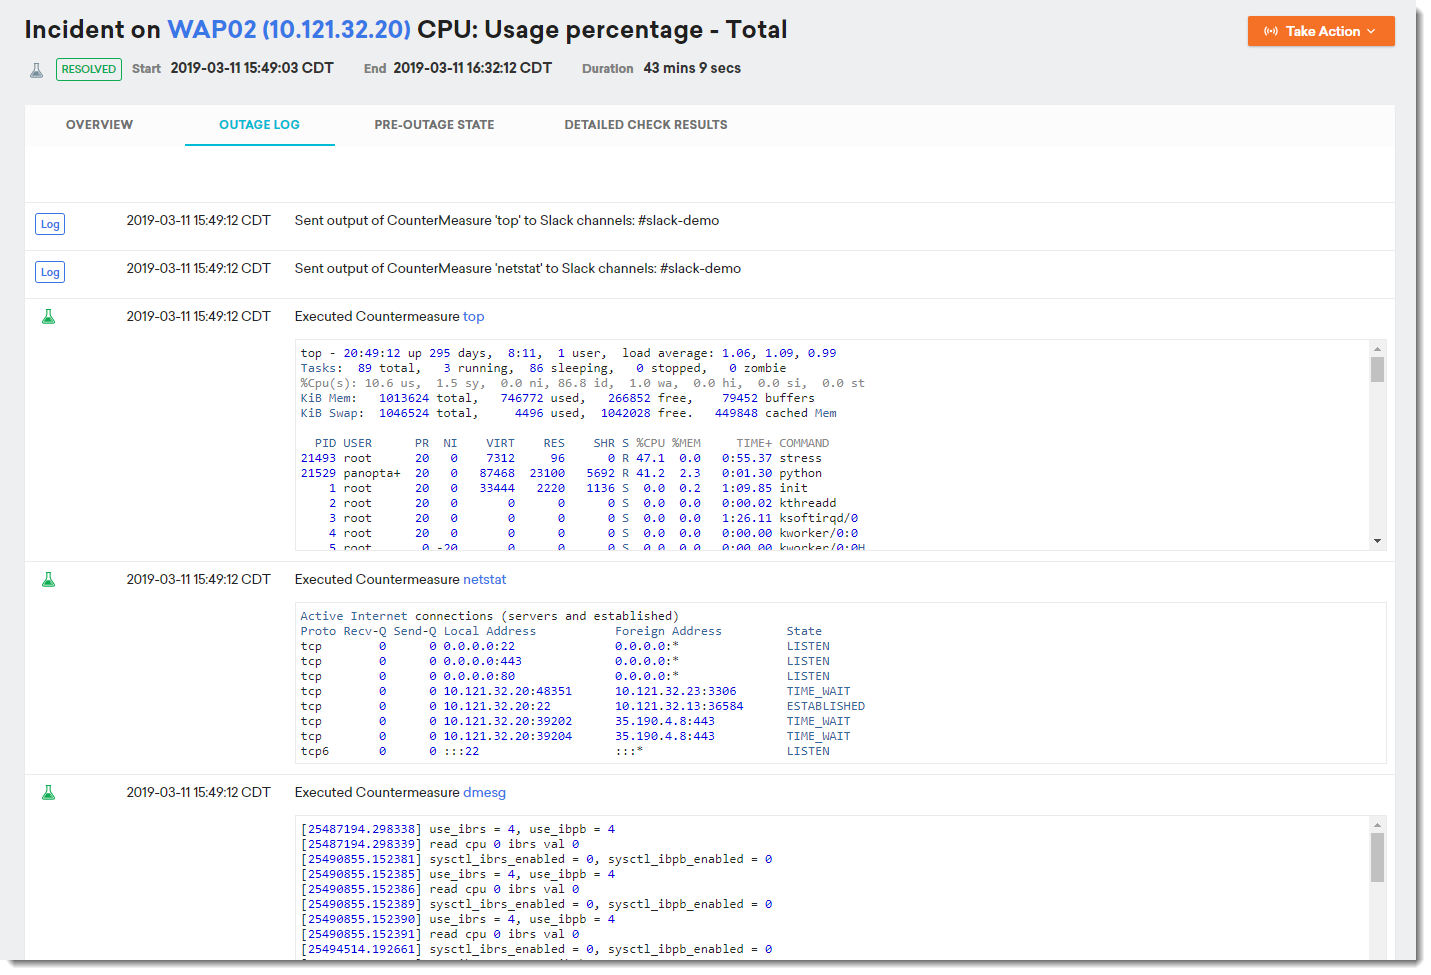Click the 'python' process row in top output
1431x975 pixels.
(x=561, y=474)
